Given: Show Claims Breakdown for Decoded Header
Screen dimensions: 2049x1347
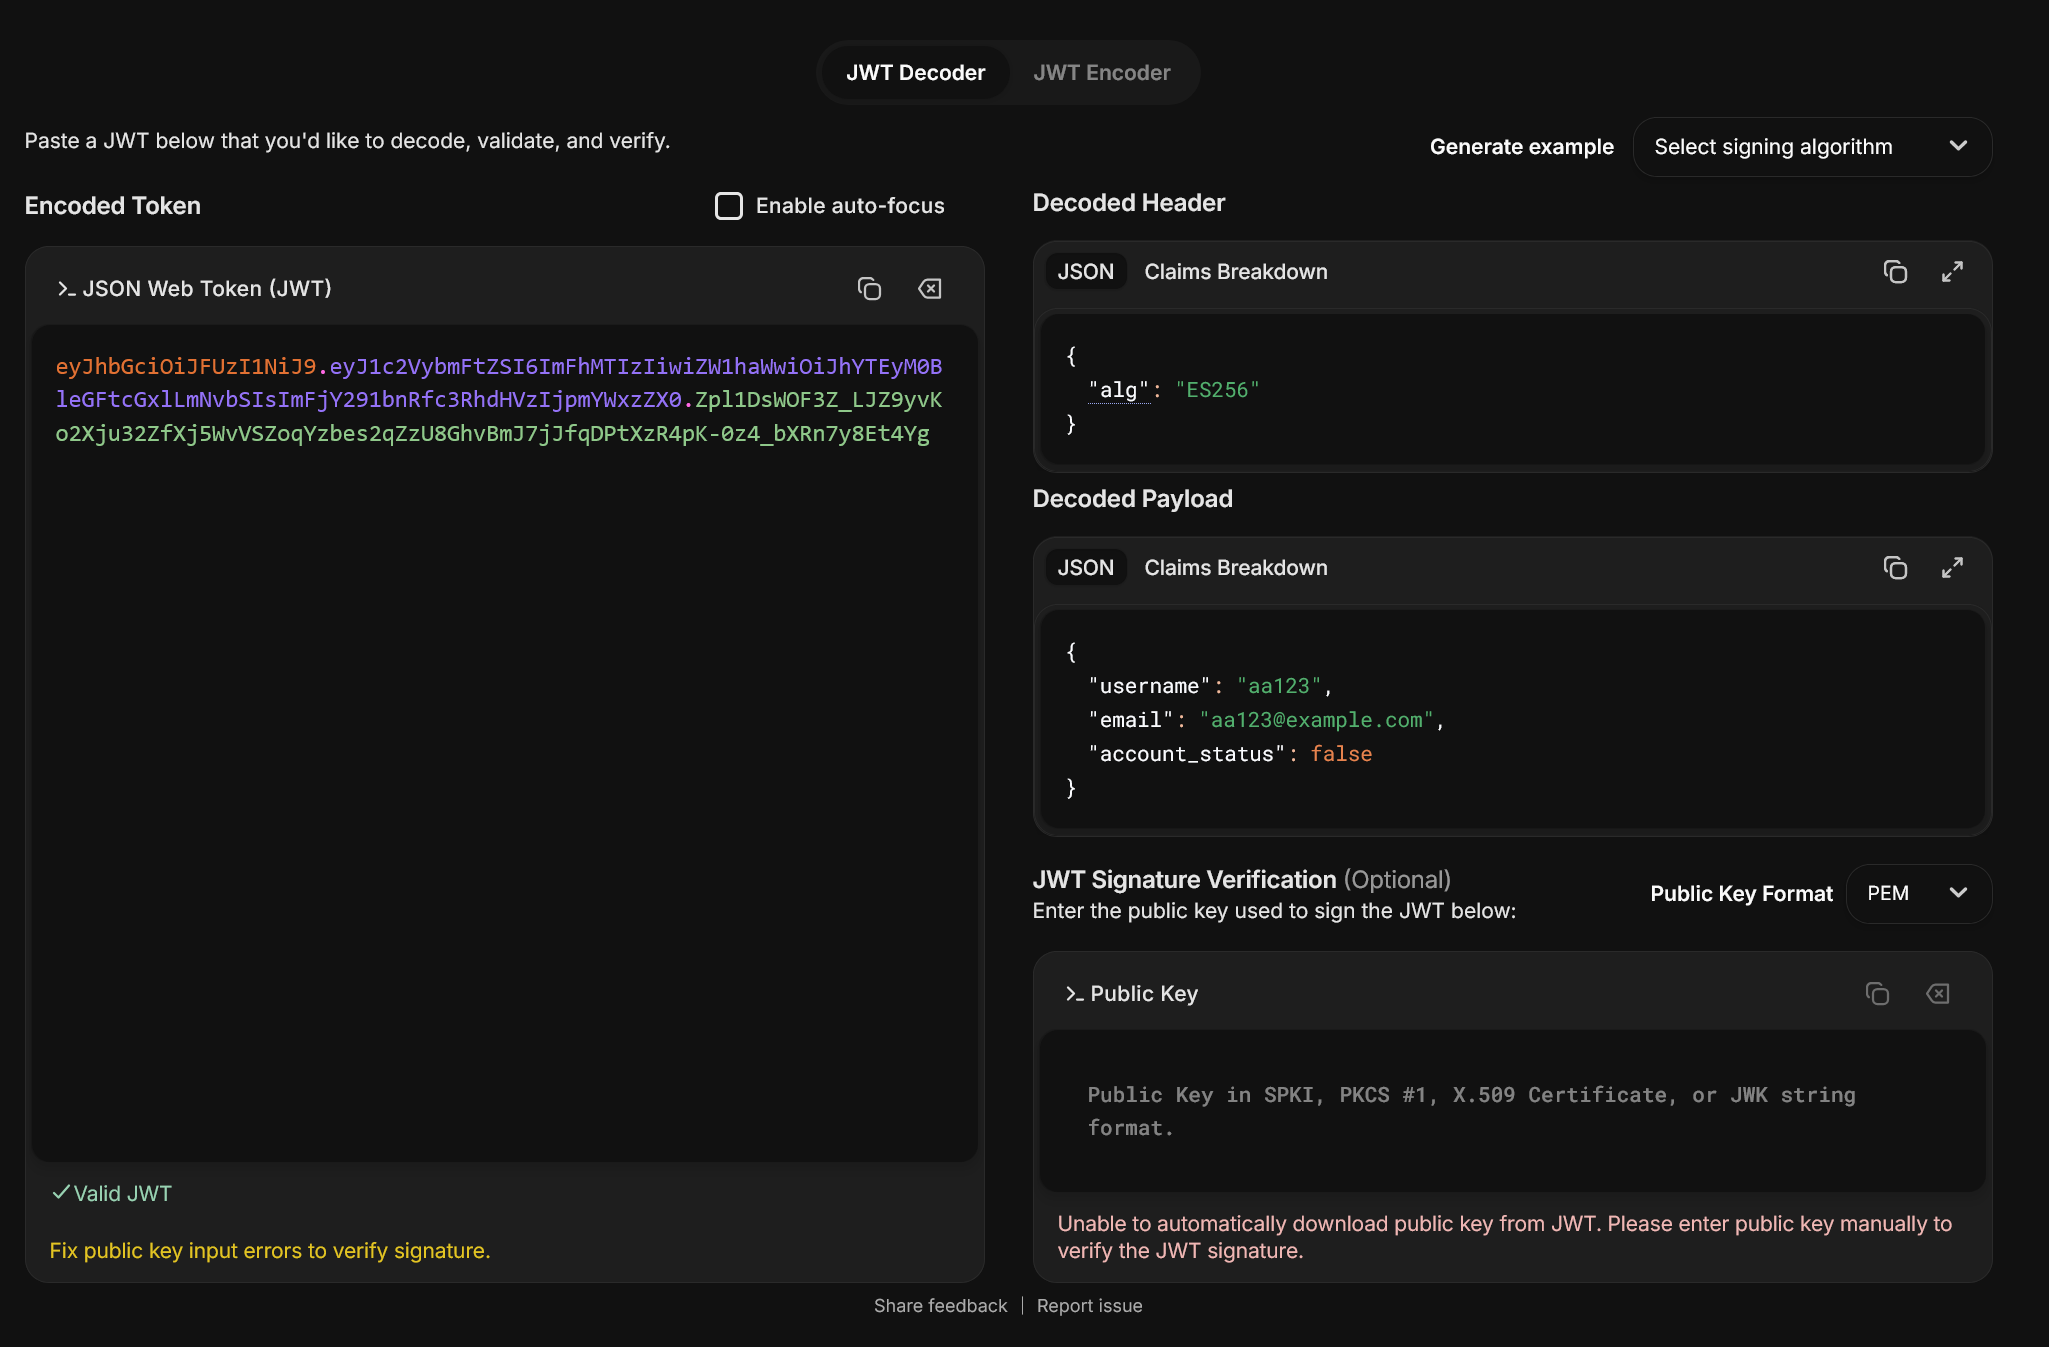Looking at the screenshot, I should (x=1235, y=272).
